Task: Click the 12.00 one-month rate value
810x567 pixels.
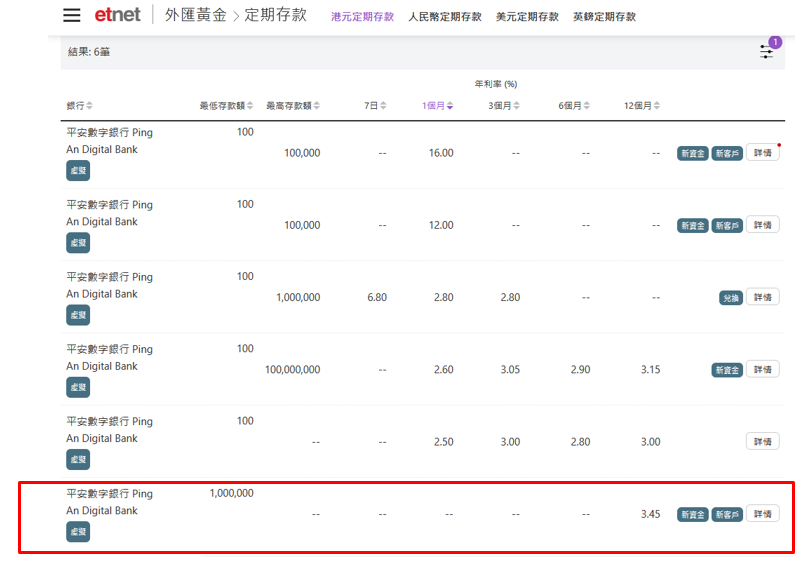Action: tap(441, 226)
